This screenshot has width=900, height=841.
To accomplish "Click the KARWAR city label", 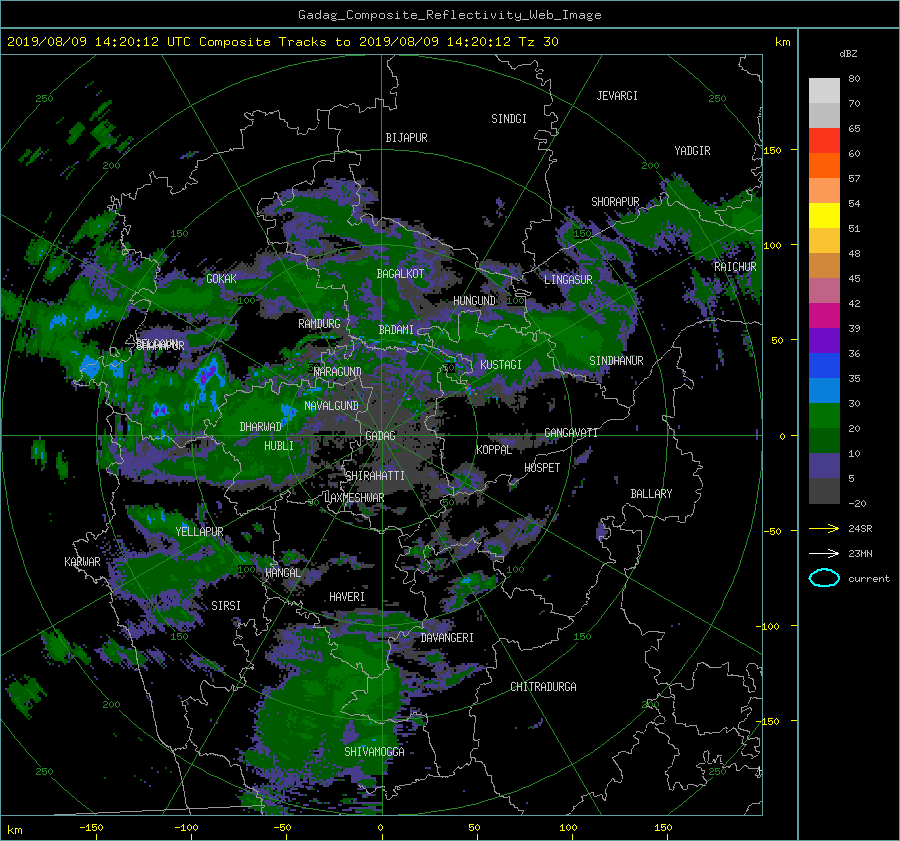I will pyautogui.click(x=82, y=561).
